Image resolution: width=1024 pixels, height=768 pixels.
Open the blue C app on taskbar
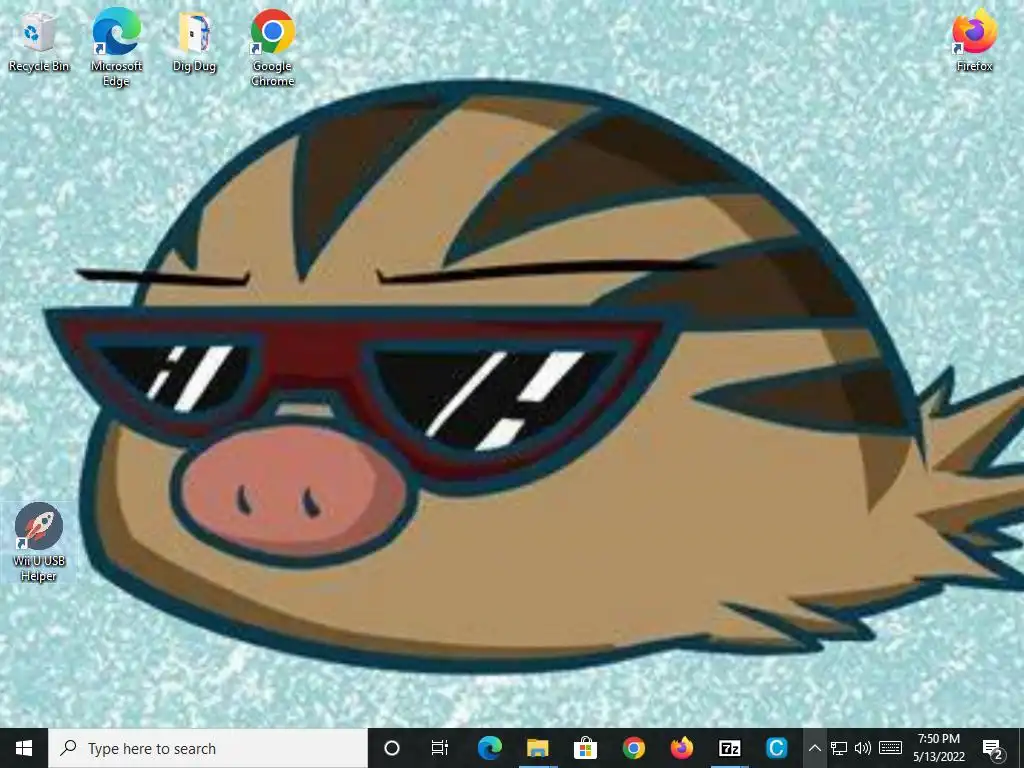click(x=777, y=748)
